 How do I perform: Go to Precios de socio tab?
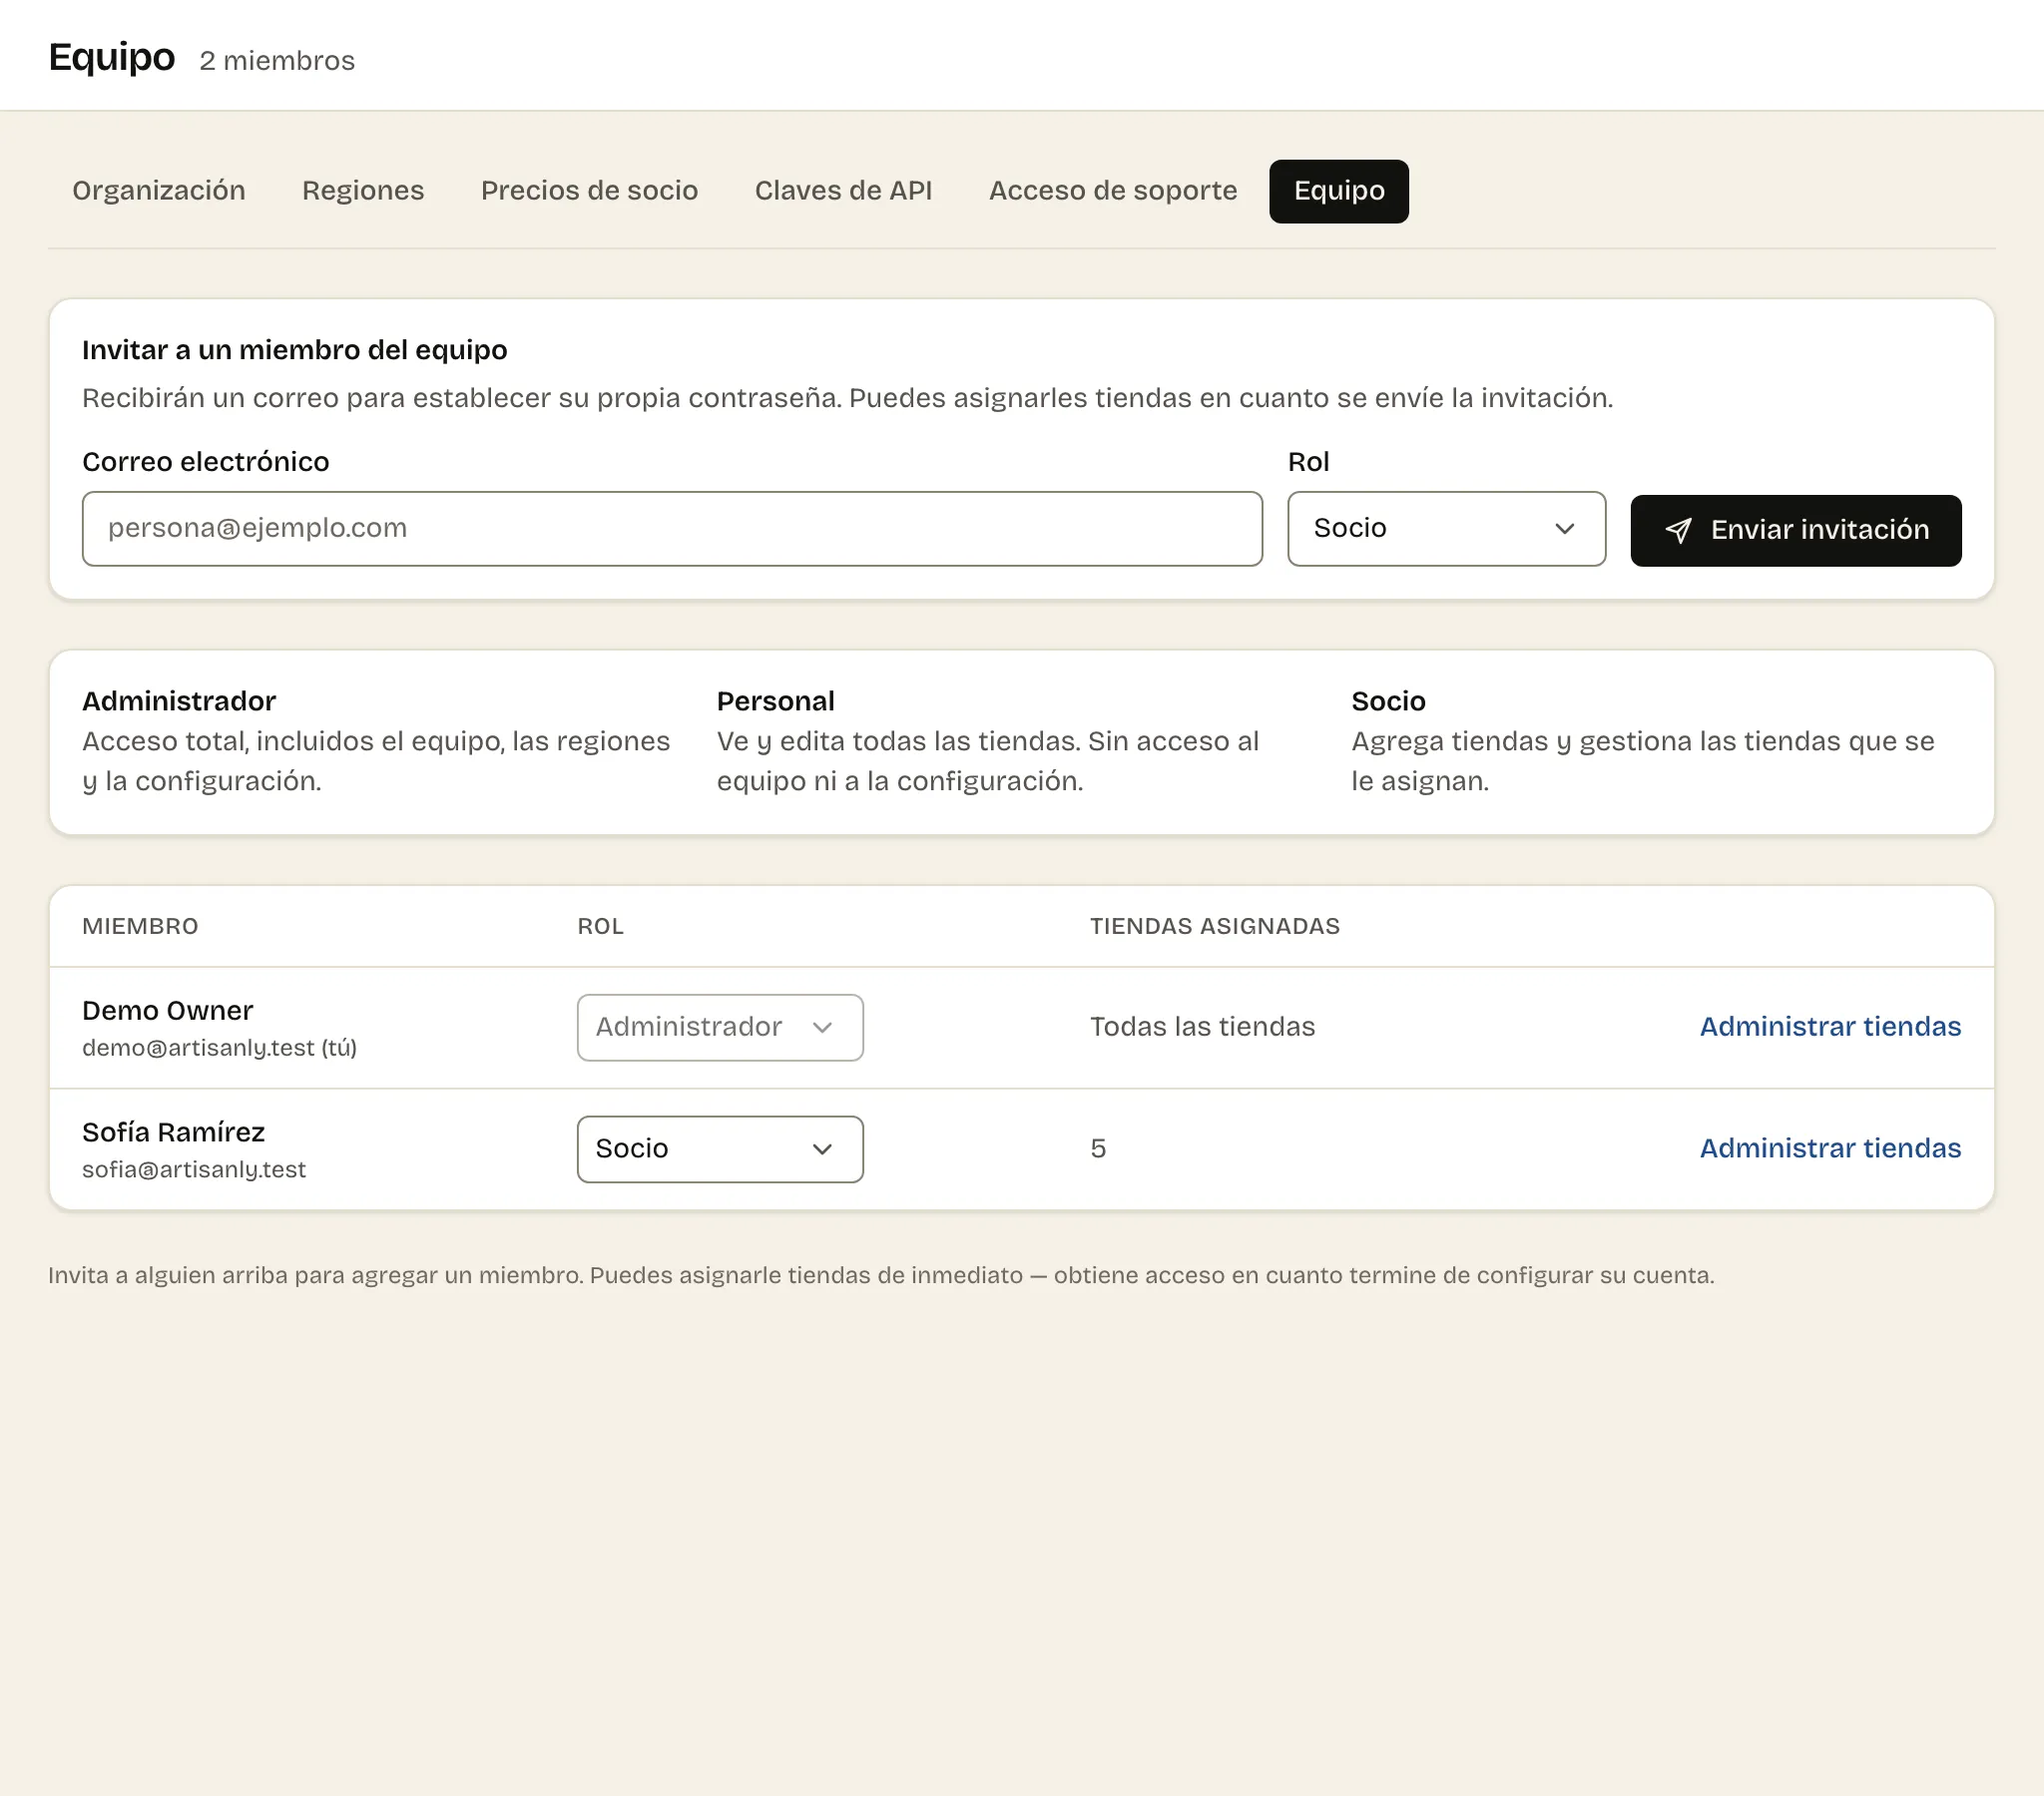pyautogui.click(x=589, y=190)
